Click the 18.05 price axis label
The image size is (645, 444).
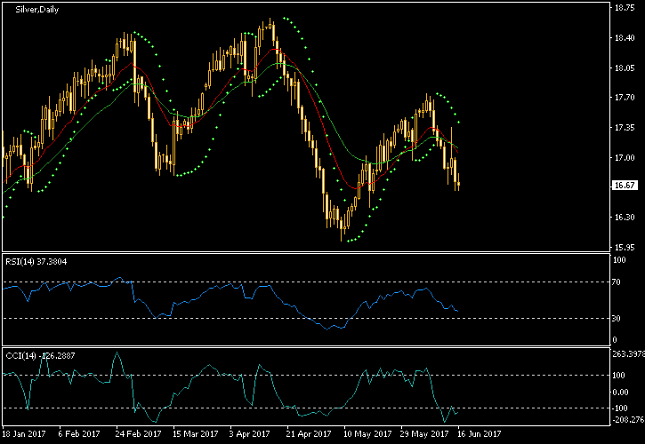624,68
